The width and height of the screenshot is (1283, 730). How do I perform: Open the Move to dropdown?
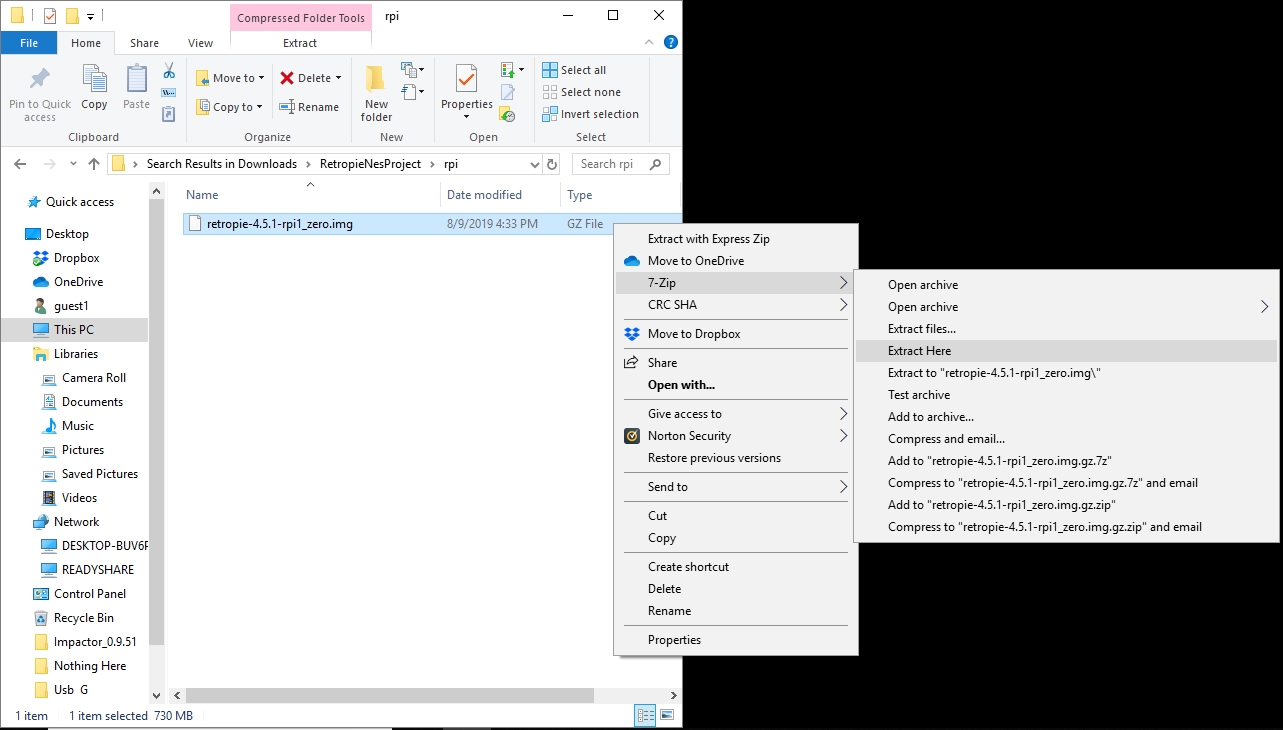point(230,78)
